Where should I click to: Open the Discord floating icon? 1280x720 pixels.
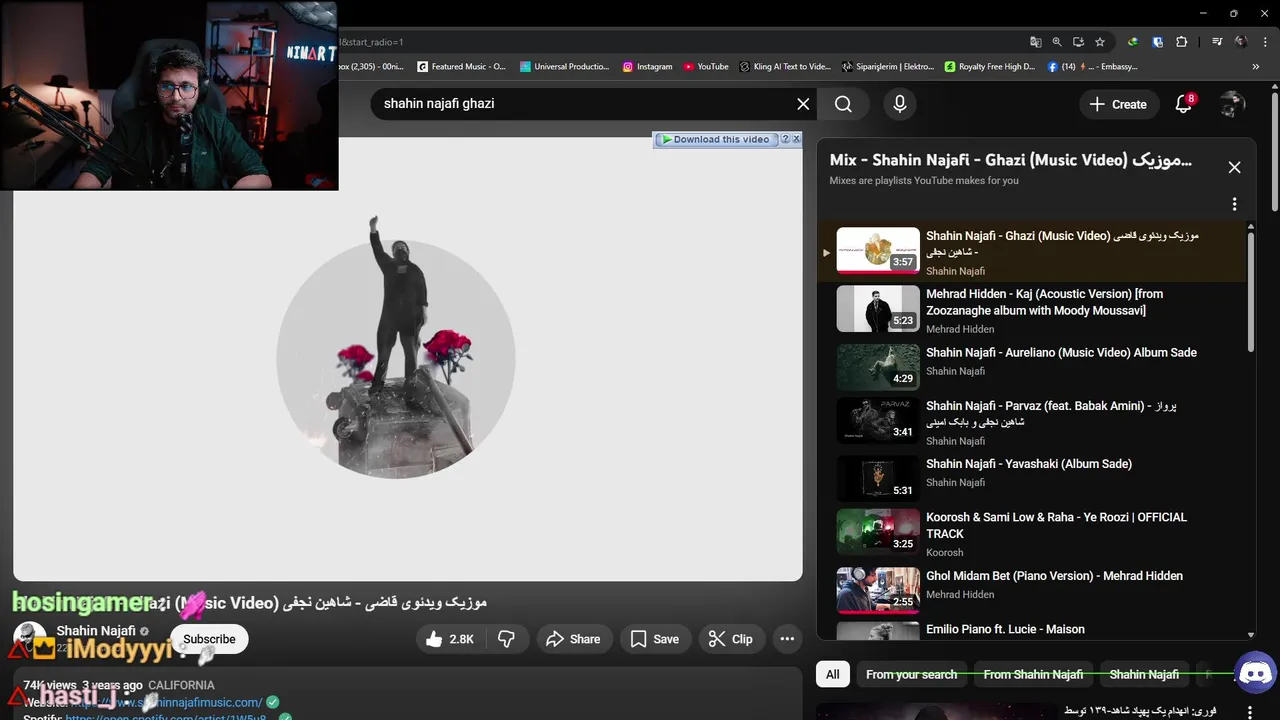(x=1255, y=674)
